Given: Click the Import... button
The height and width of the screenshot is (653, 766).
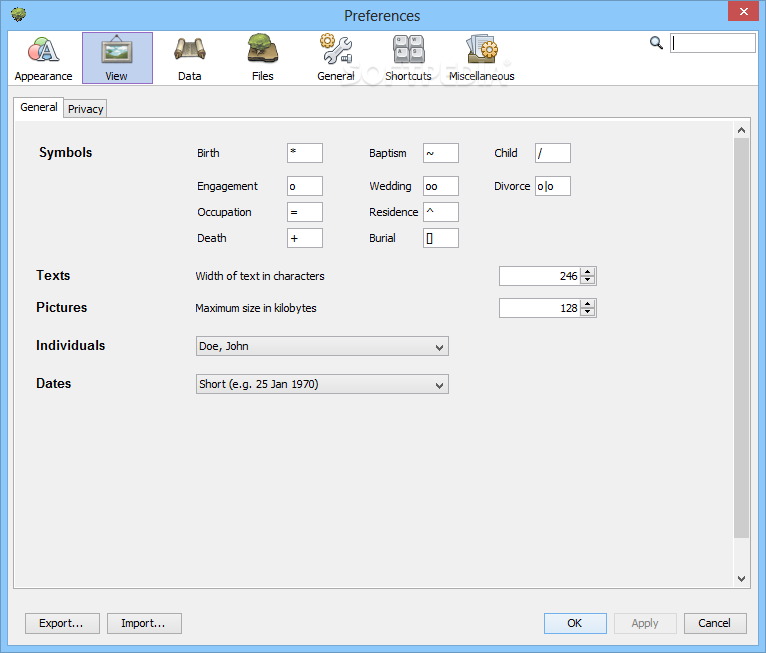Looking at the screenshot, I should [x=144, y=623].
